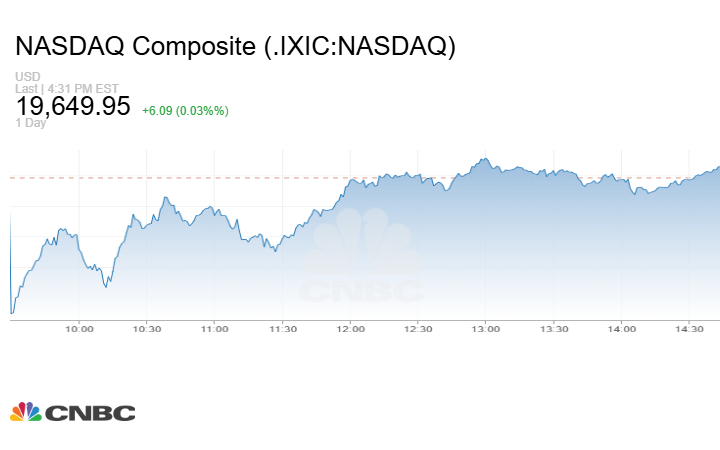720x450 pixels.
Task: Click the 13:30 time axis label
Action: pyautogui.click(x=554, y=328)
